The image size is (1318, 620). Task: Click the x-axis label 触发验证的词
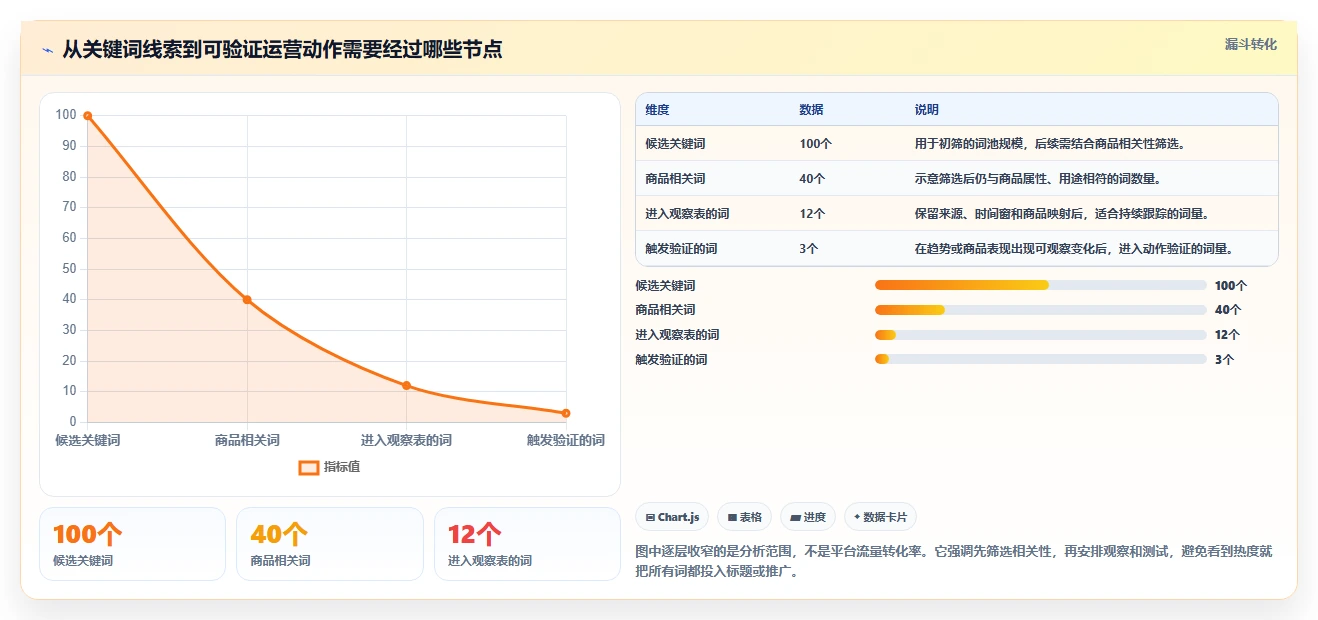pyautogui.click(x=566, y=440)
